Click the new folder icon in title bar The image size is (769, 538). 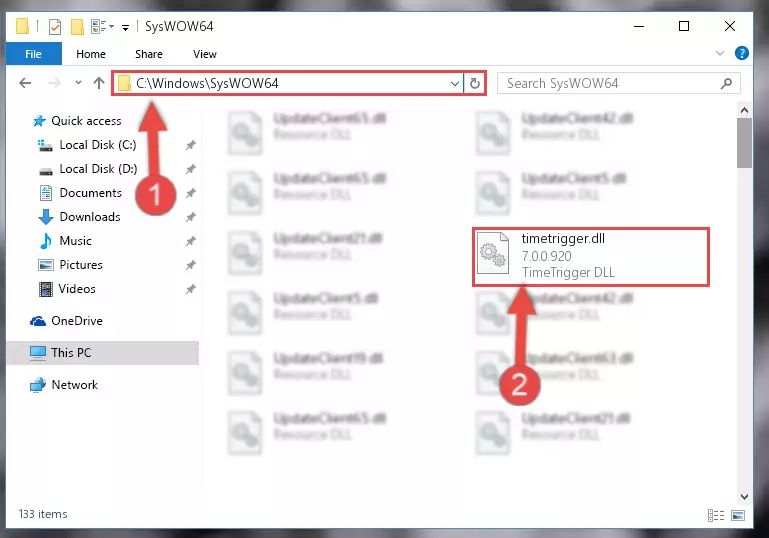(x=77, y=26)
